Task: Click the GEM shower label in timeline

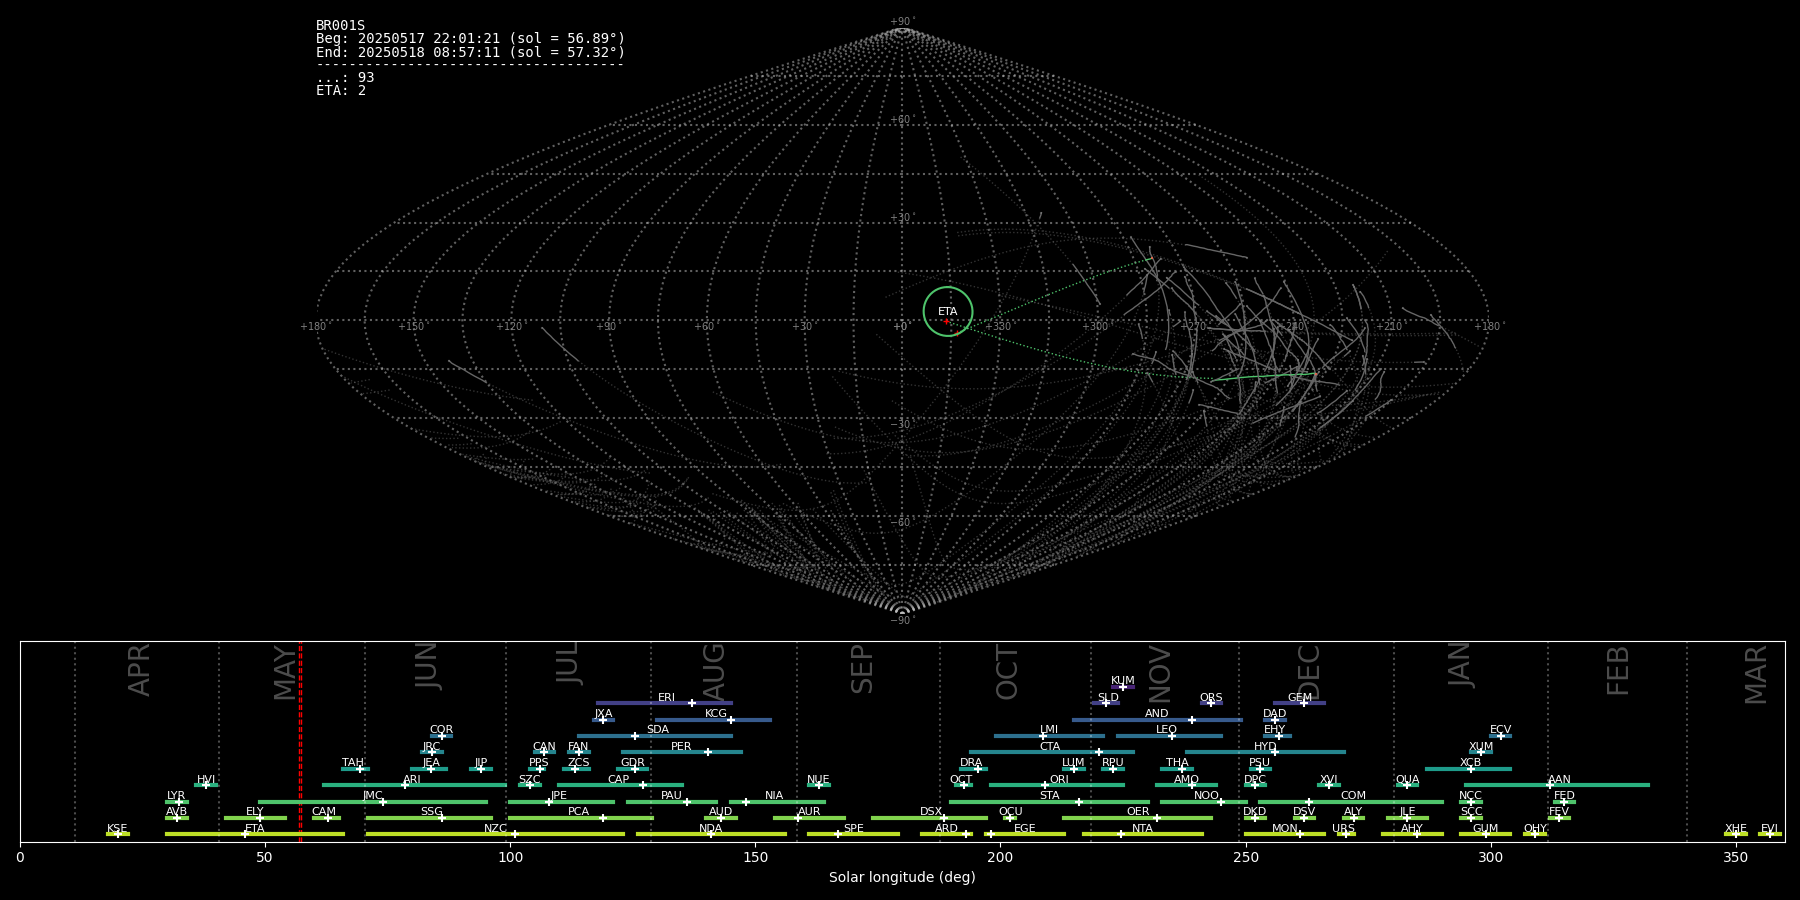Action: pos(1300,698)
